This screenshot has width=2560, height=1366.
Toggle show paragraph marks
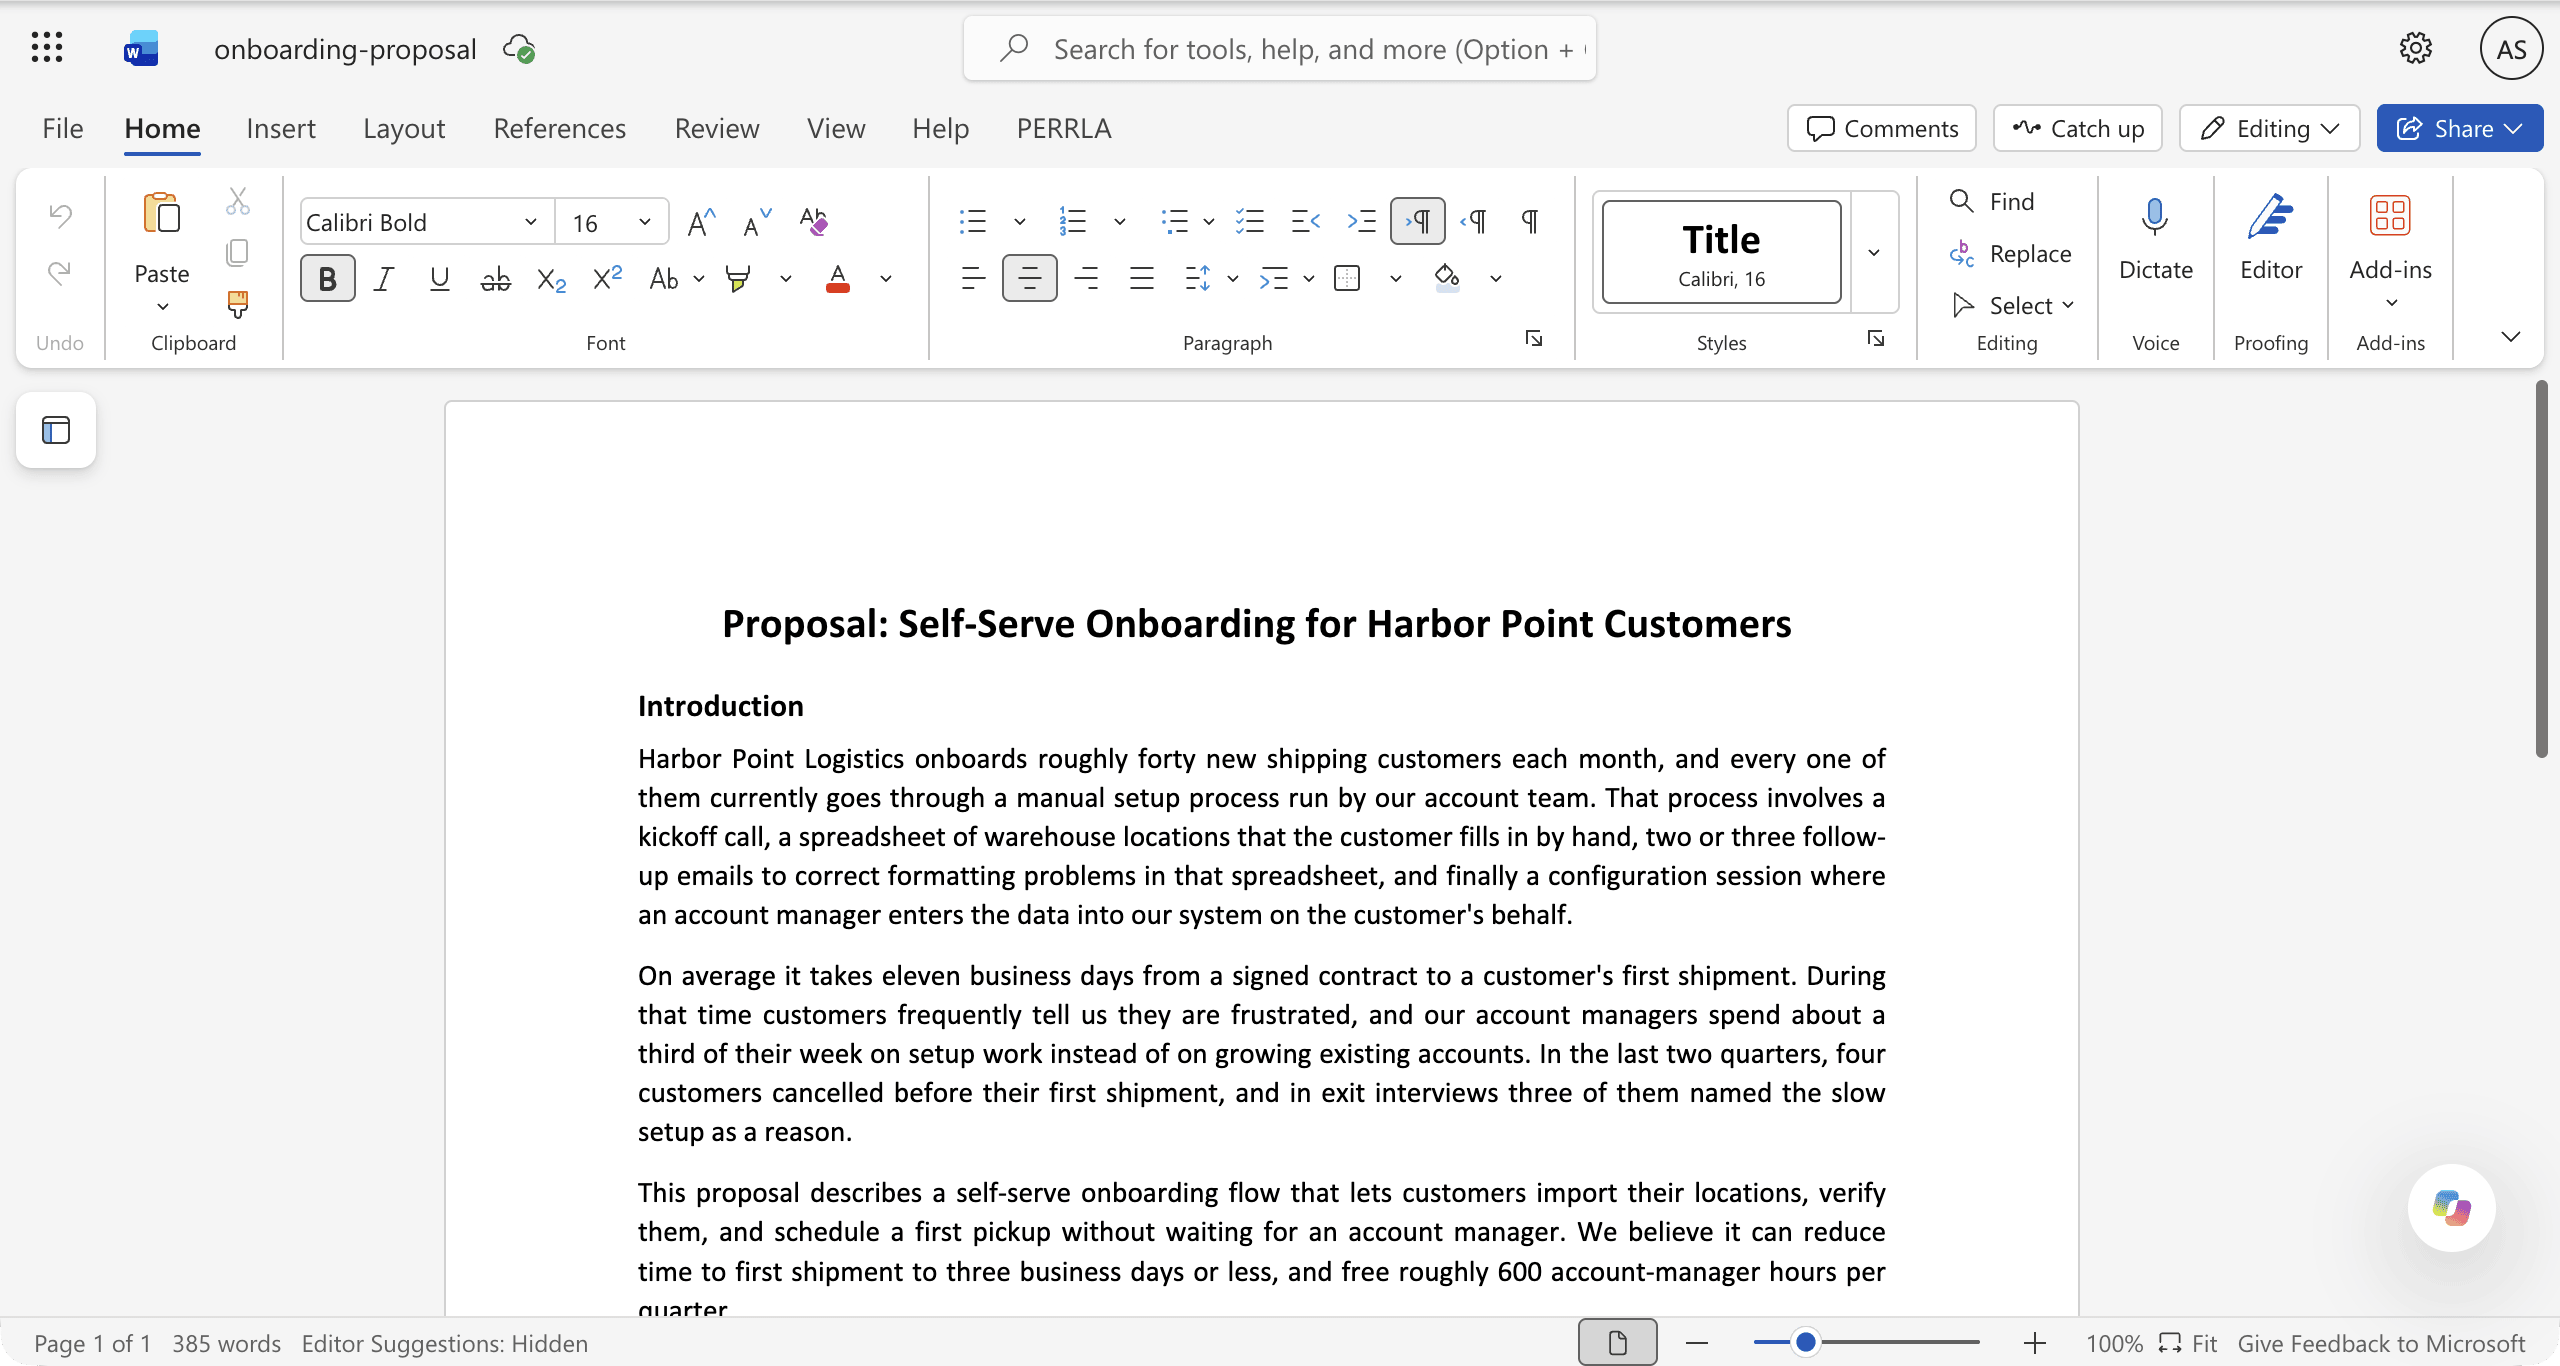coord(1529,221)
